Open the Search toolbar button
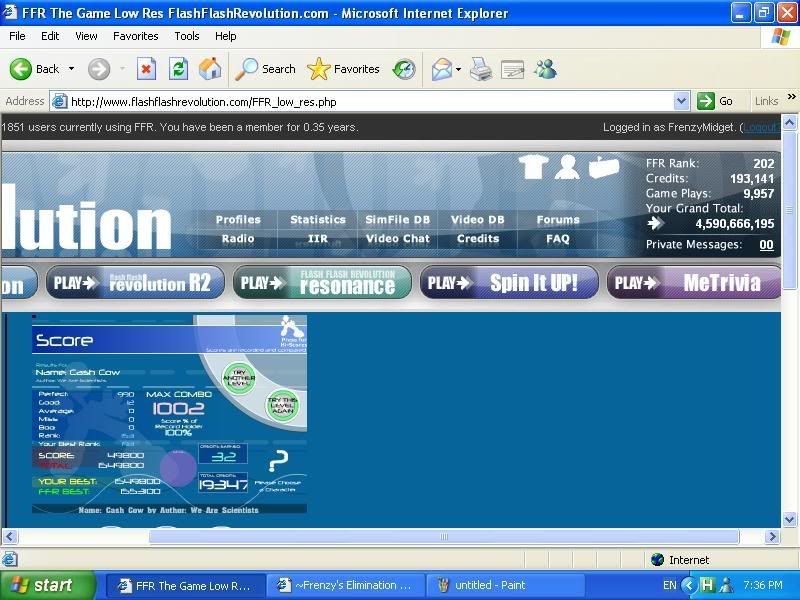 tap(266, 69)
